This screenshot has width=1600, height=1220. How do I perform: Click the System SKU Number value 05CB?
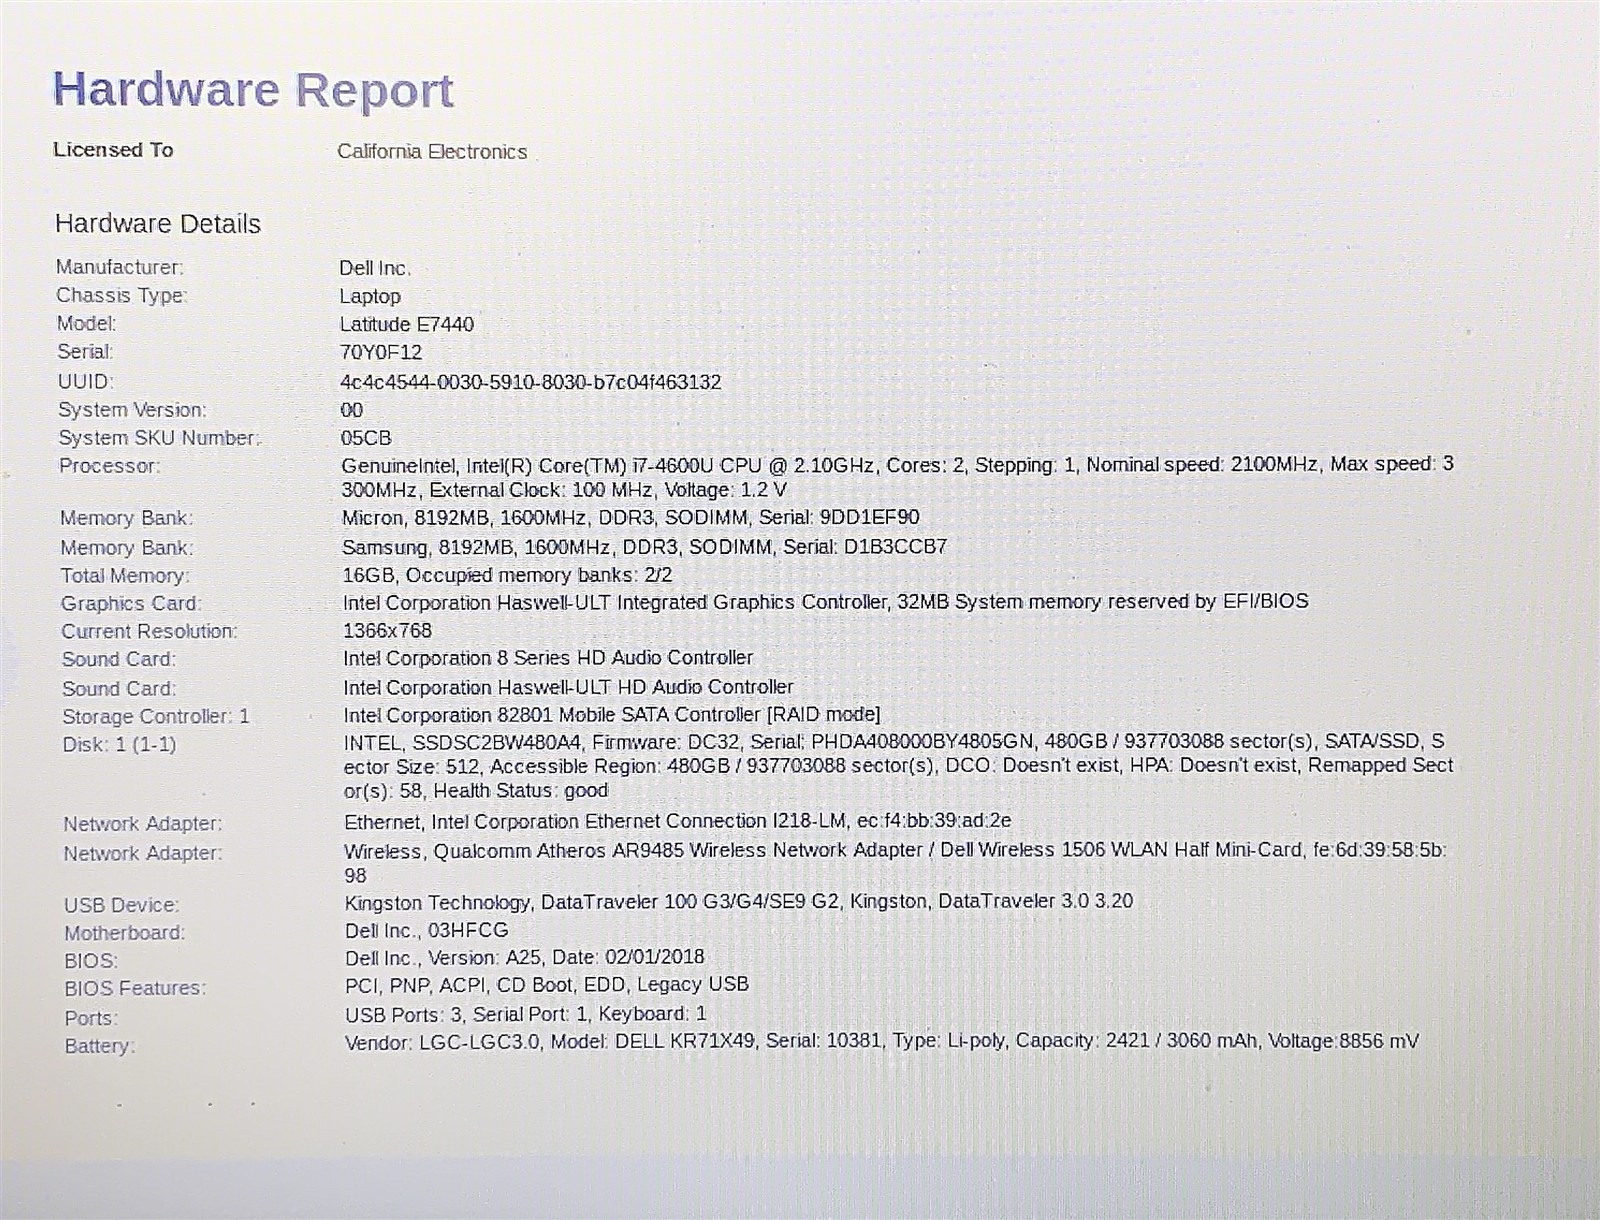coord(366,438)
